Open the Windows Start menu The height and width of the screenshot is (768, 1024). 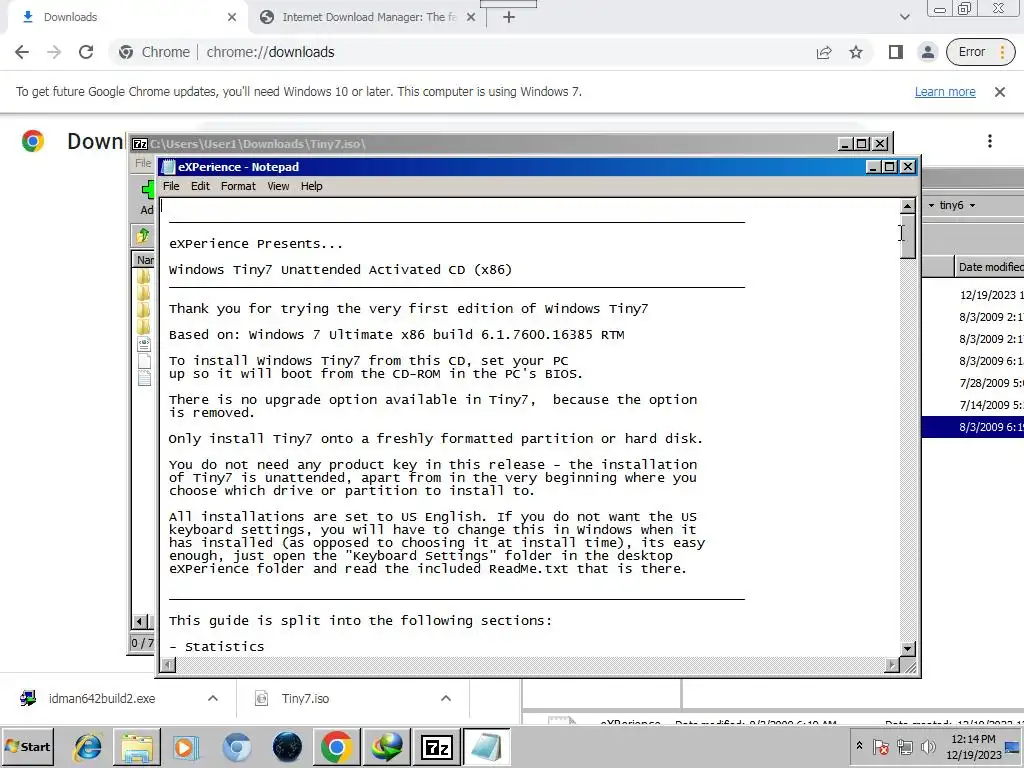[27, 746]
